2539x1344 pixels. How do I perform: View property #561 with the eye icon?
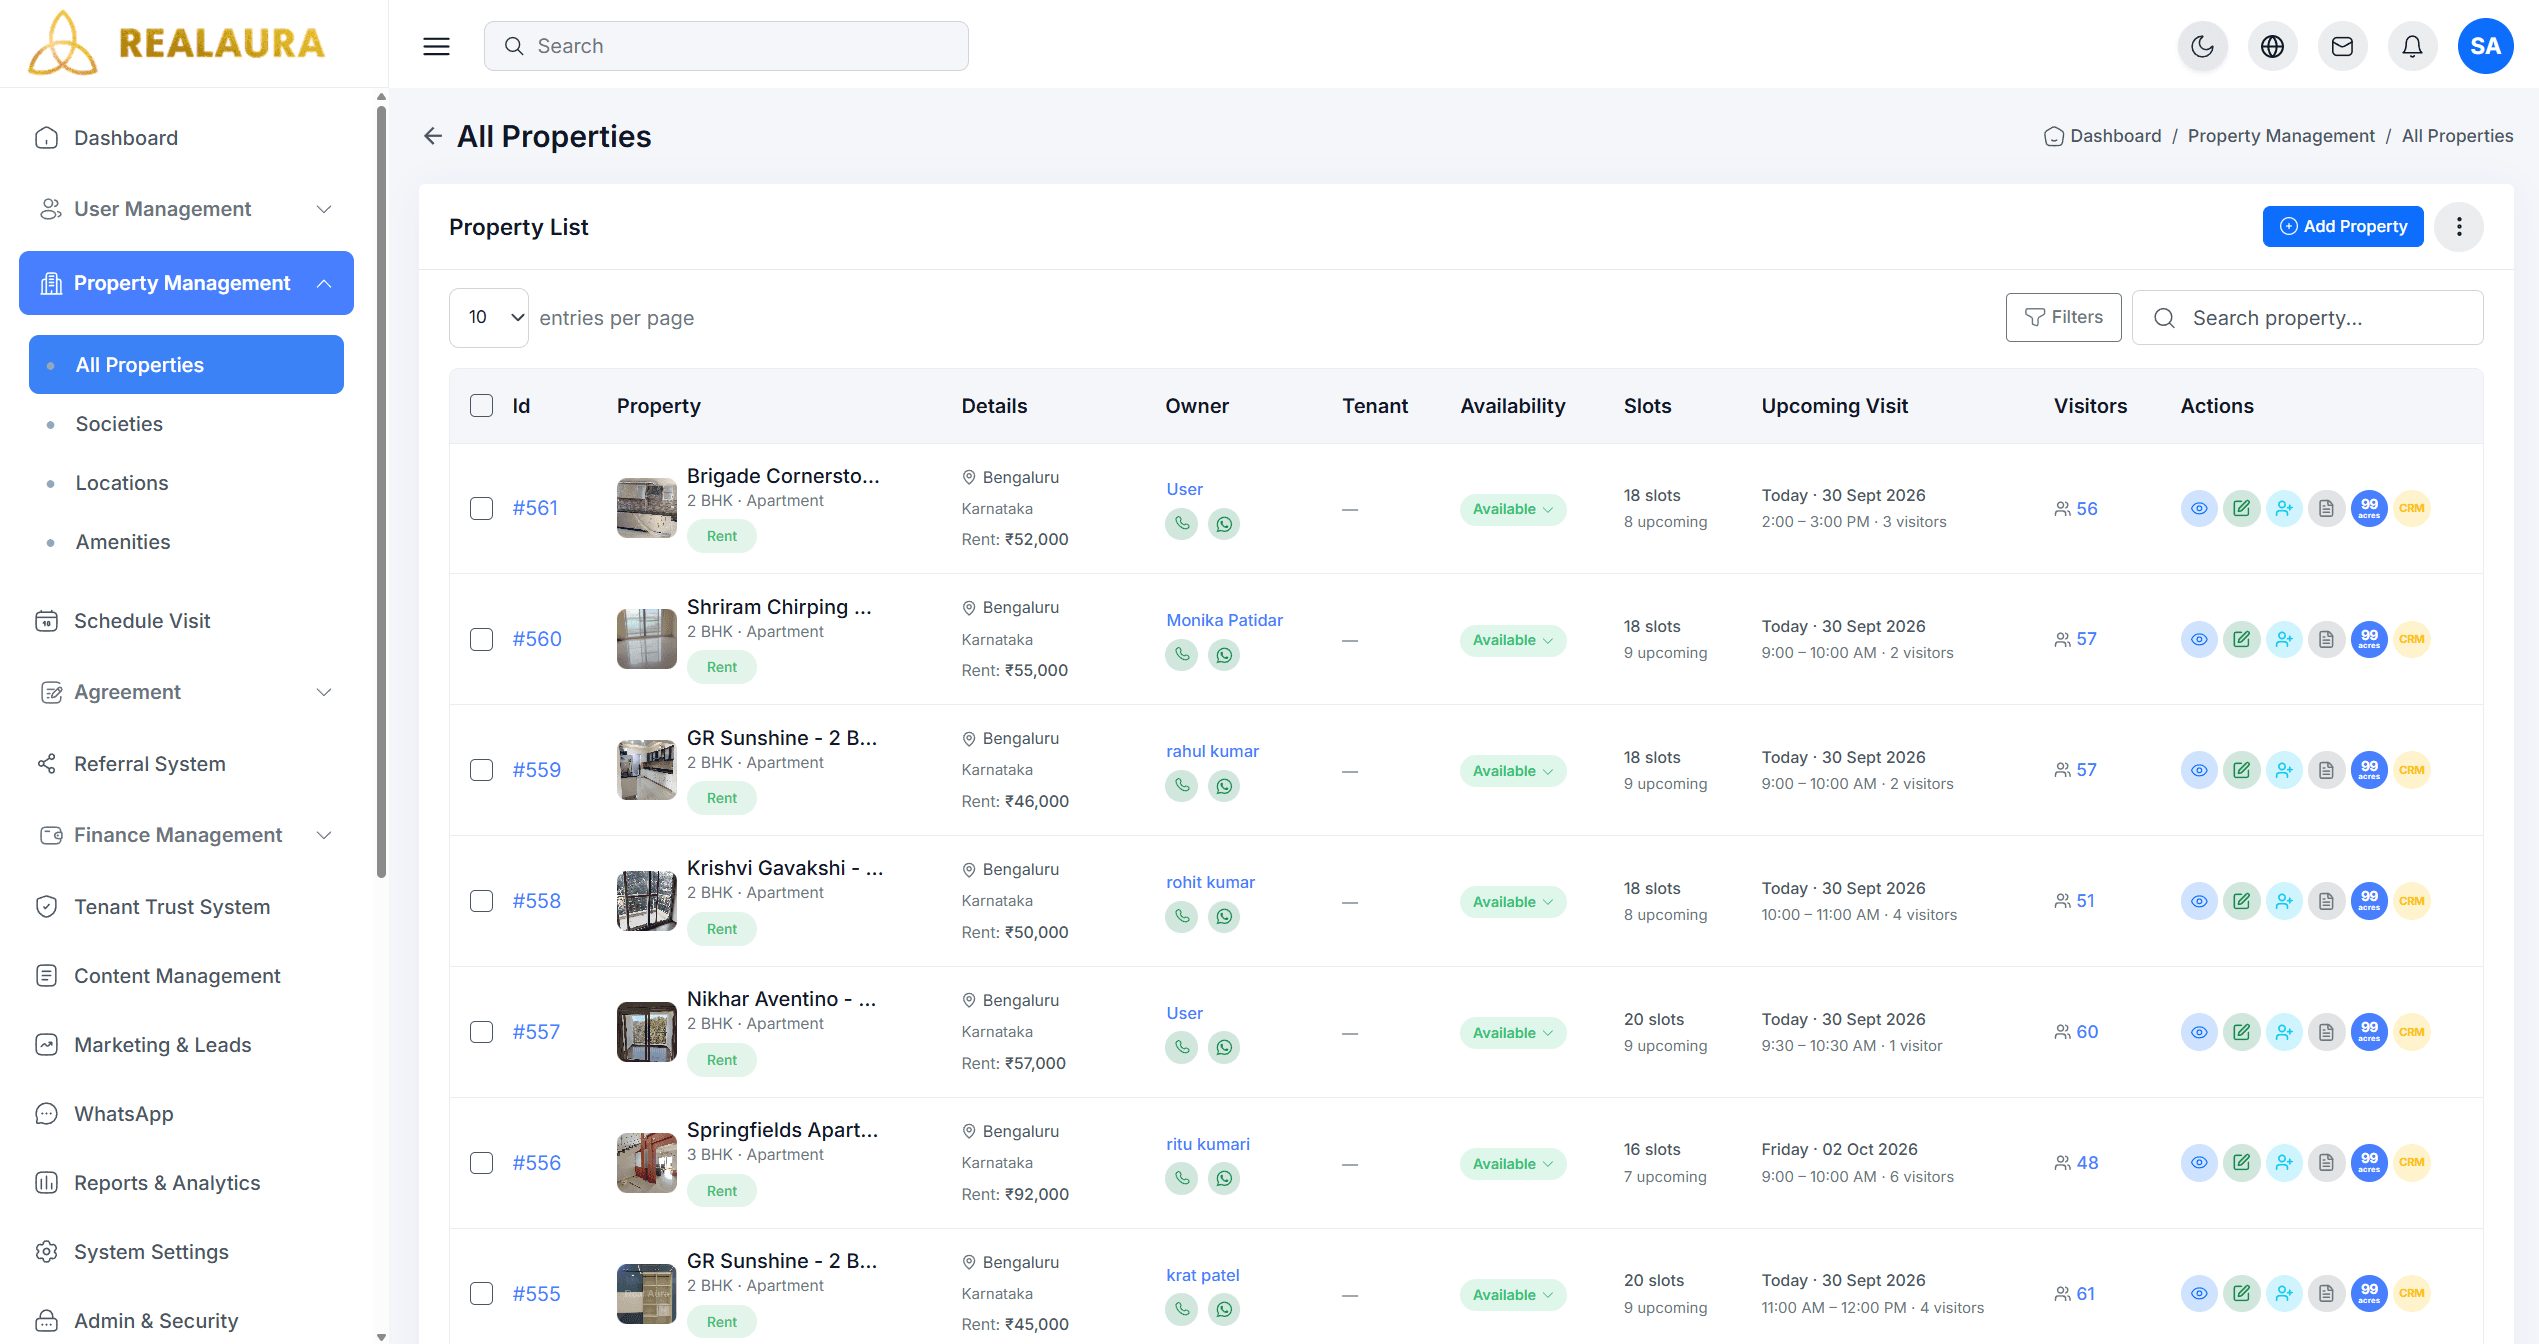point(2199,508)
